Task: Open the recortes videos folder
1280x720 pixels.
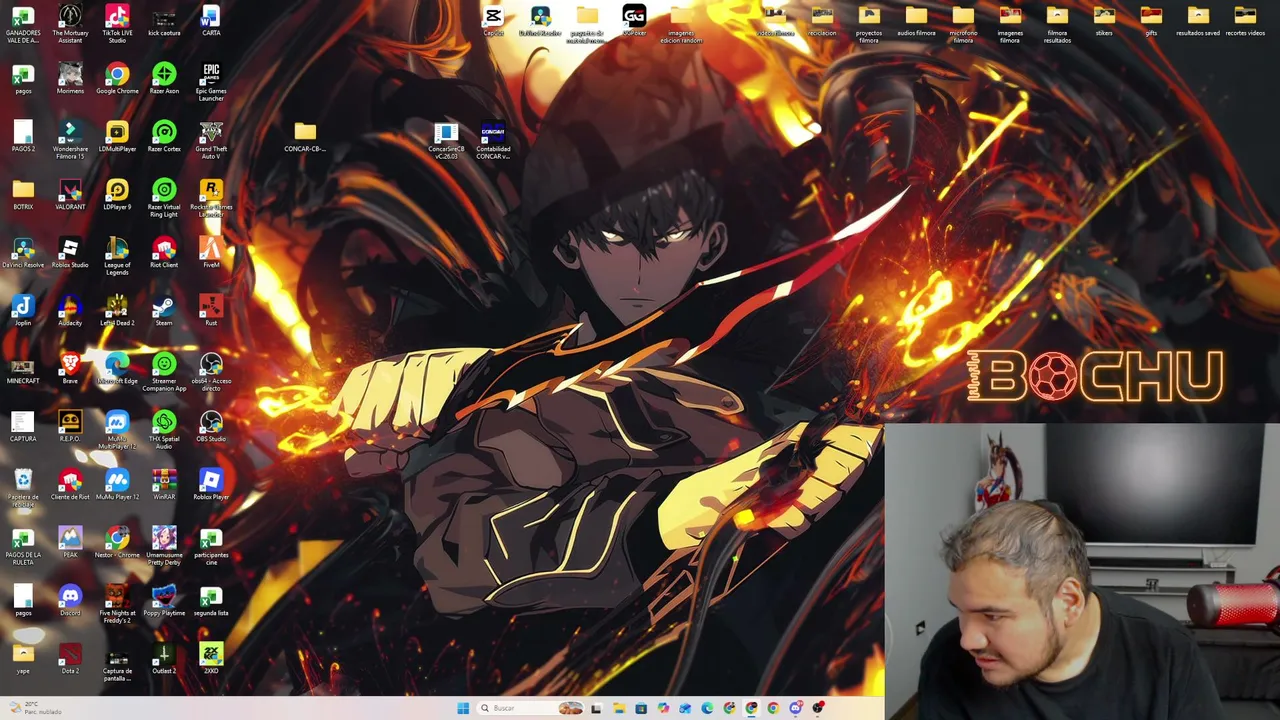Action: click(x=1245, y=21)
